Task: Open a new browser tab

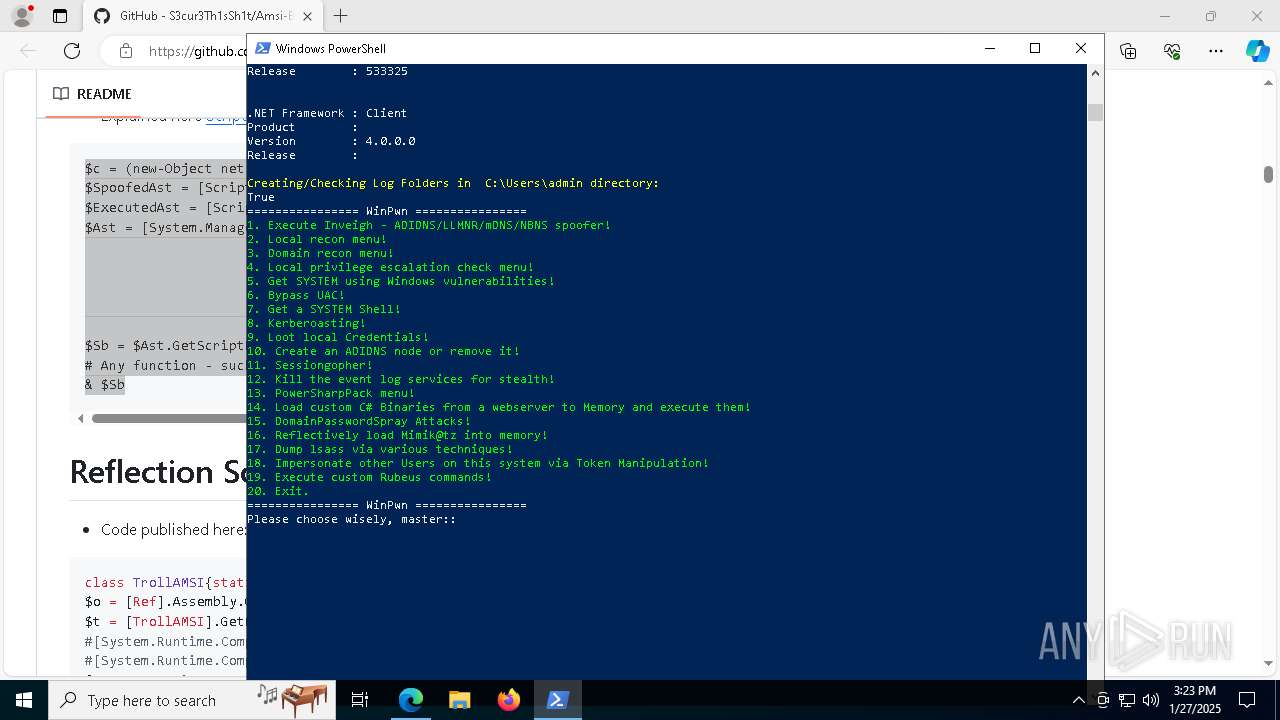Action: coord(340,16)
